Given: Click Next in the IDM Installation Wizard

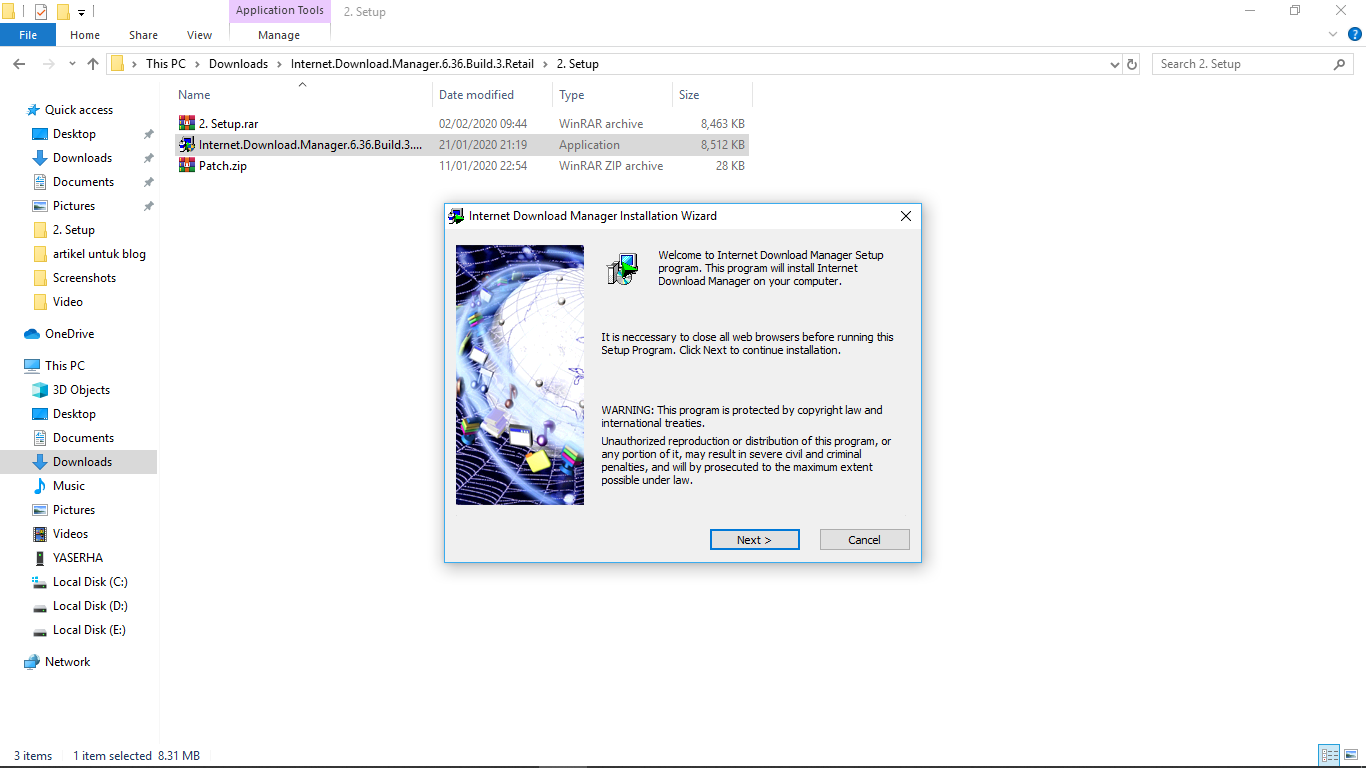Looking at the screenshot, I should [754, 540].
